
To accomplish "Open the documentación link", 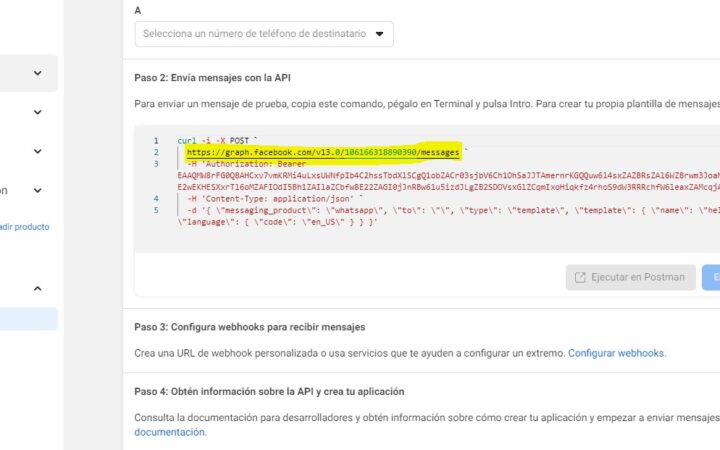I will 169,432.
